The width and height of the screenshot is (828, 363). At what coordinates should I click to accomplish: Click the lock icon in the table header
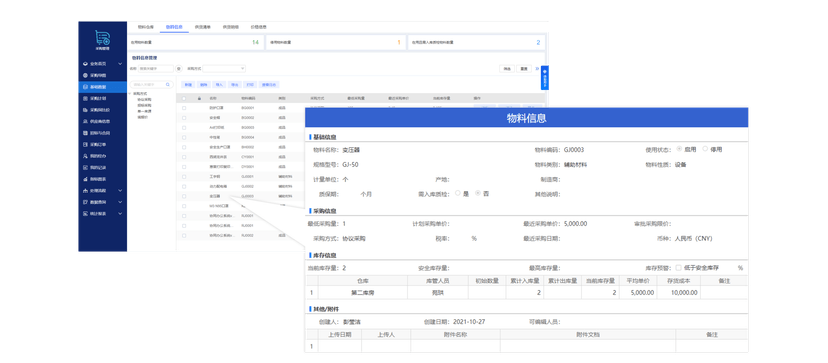(x=199, y=98)
